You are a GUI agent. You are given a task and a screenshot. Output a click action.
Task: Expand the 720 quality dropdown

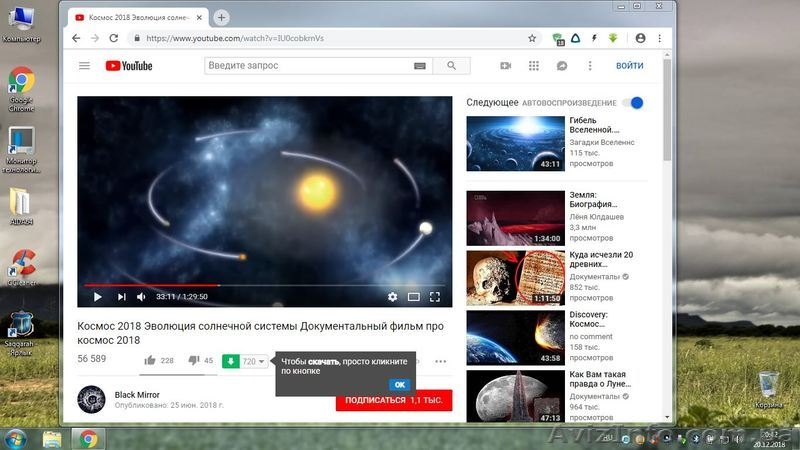(x=254, y=361)
